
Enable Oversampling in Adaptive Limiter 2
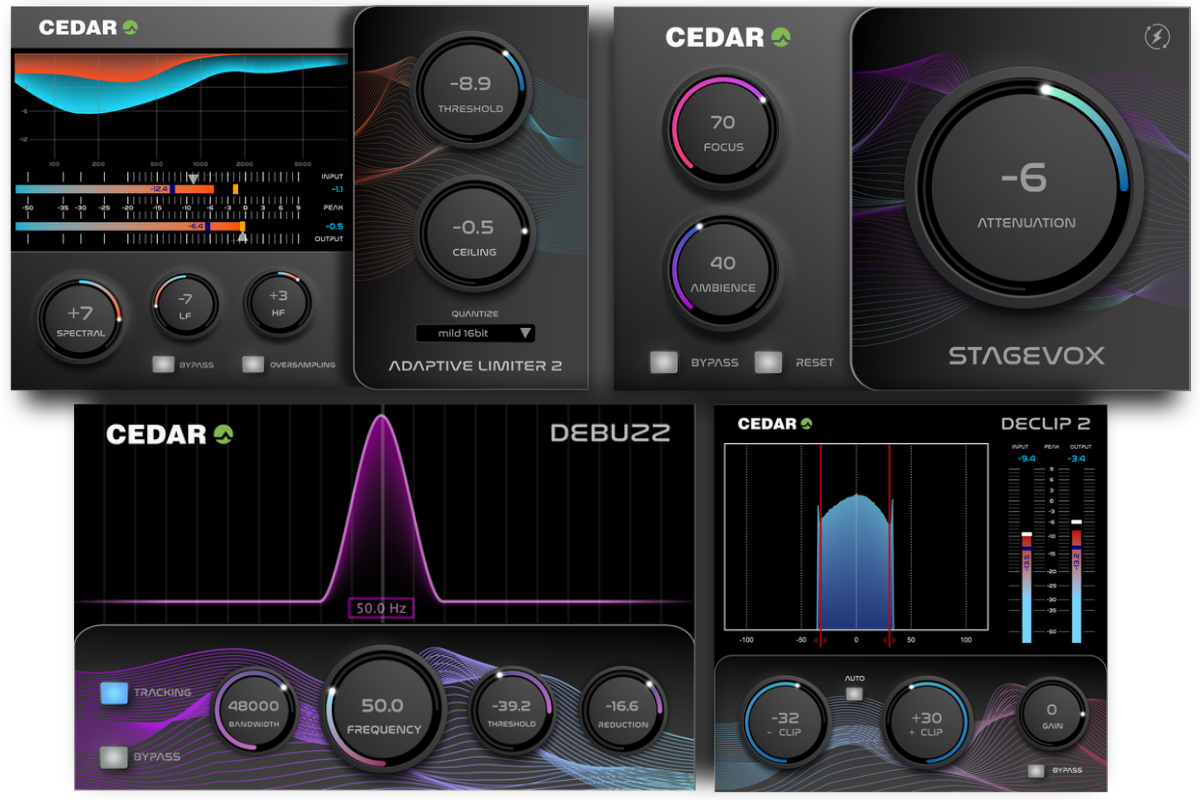[253, 364]
